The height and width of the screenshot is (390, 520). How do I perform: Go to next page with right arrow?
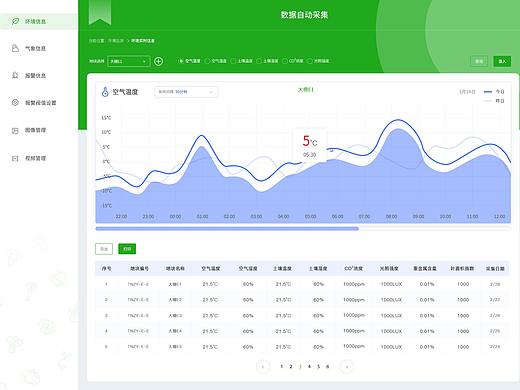click(x=347, y=367)
